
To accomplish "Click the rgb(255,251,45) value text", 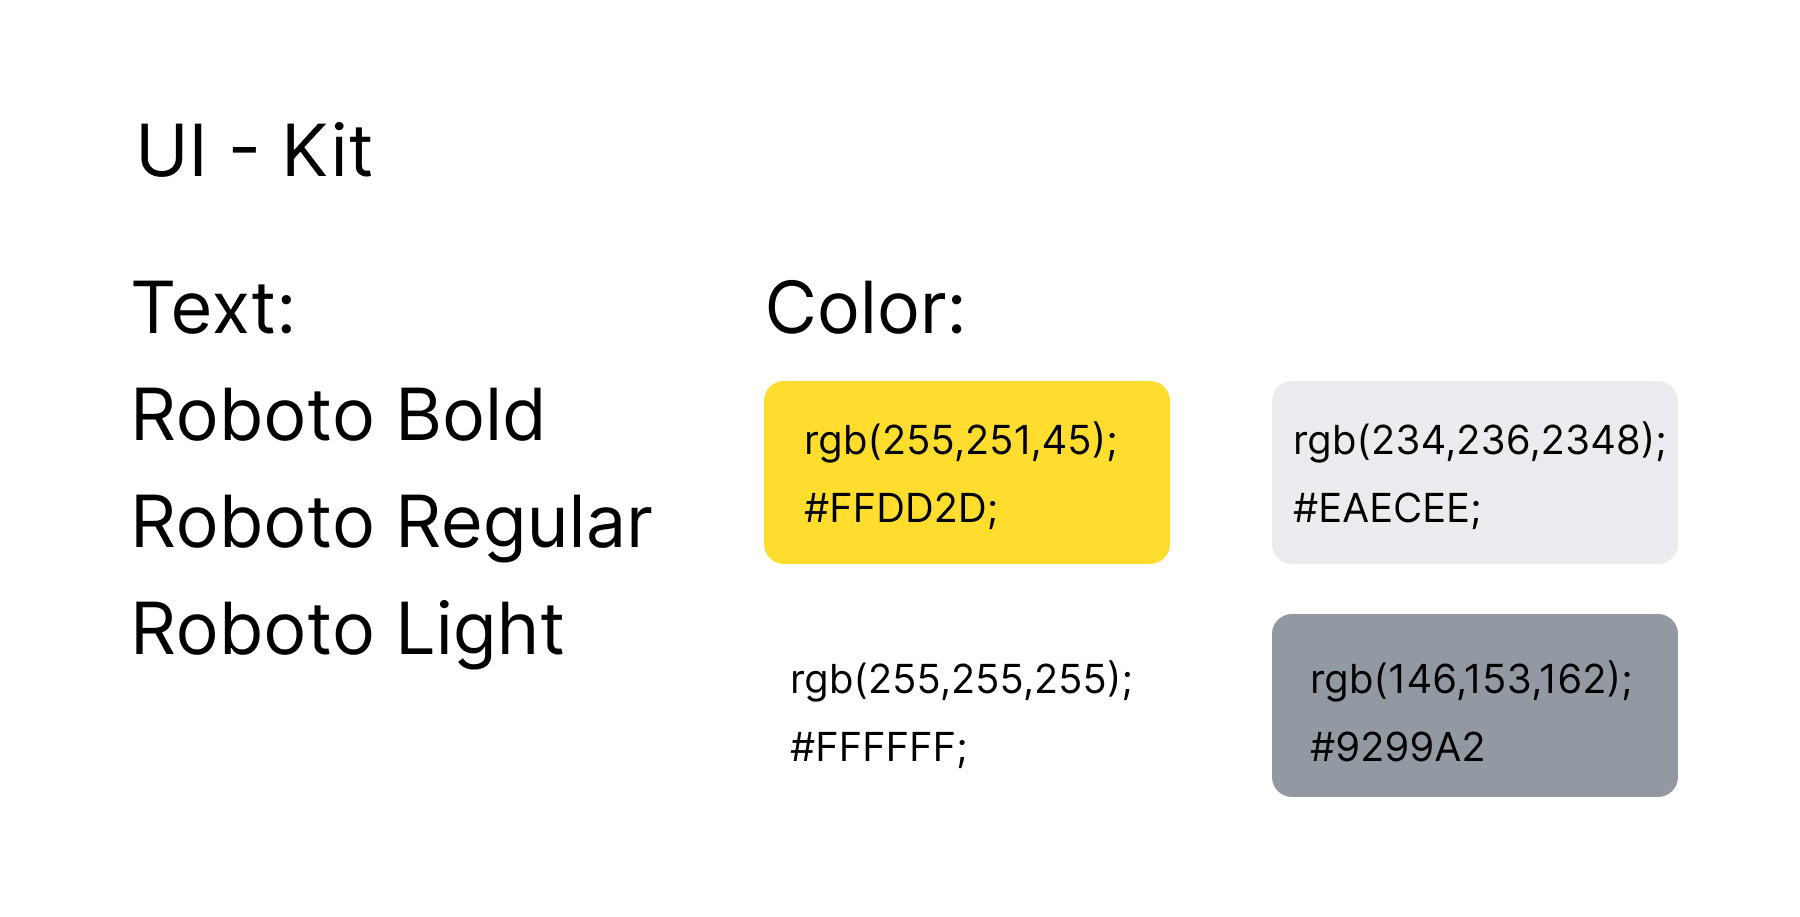I will (x=960, y=441).
